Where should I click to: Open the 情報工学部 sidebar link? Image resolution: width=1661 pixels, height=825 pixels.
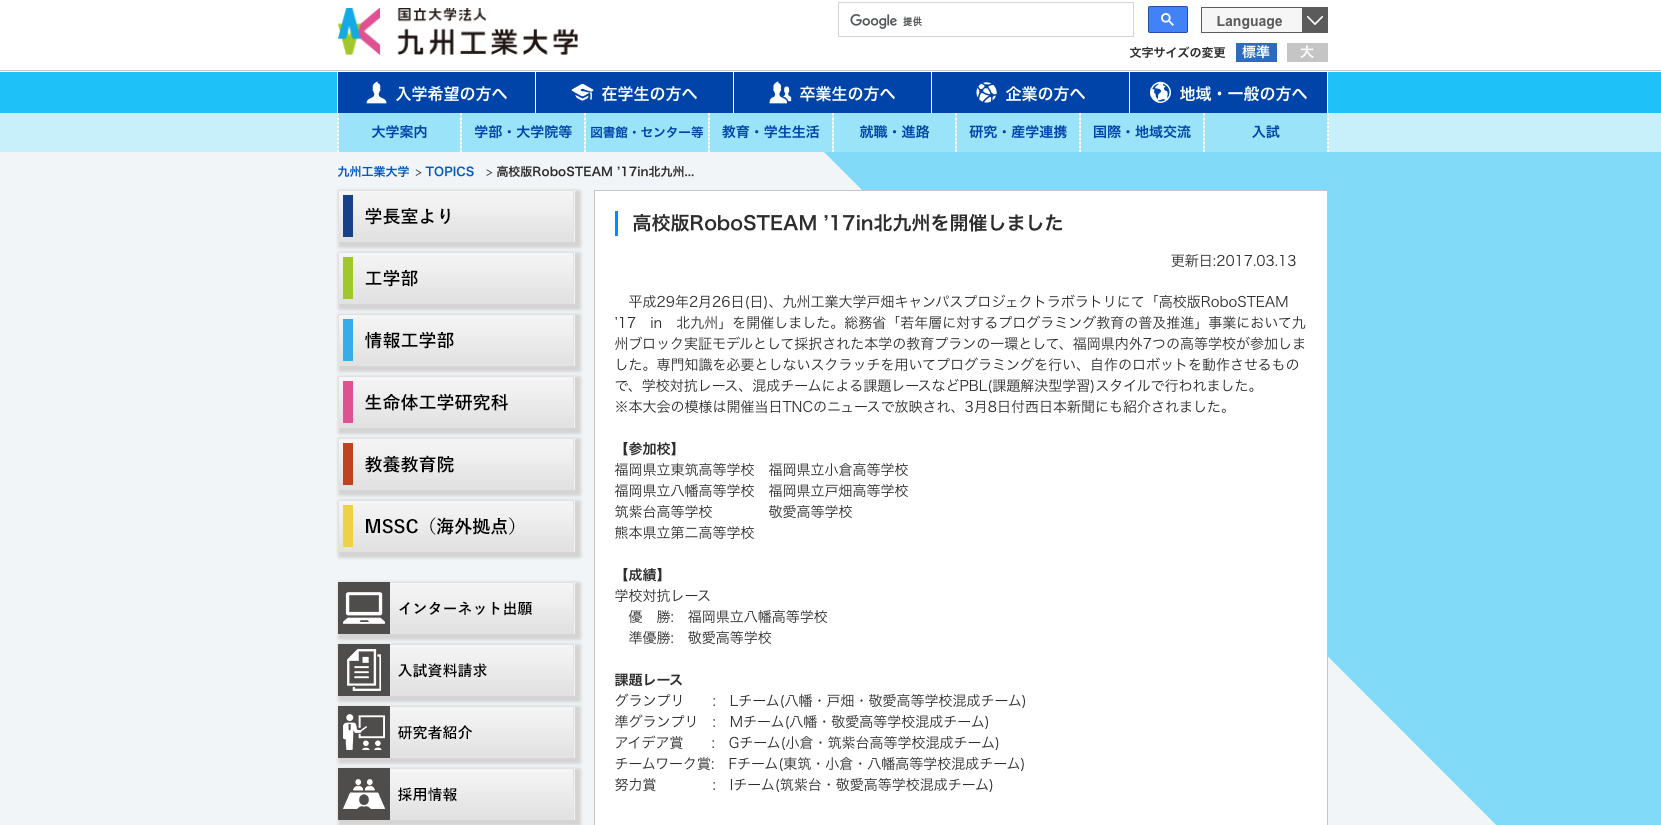[x=458, y=341]
